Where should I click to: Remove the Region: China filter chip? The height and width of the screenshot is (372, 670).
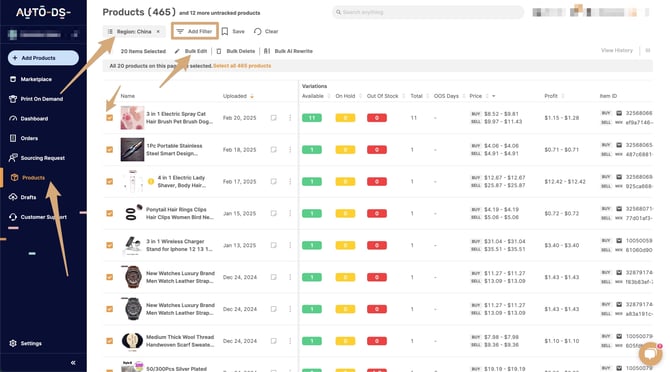point(158,32)
